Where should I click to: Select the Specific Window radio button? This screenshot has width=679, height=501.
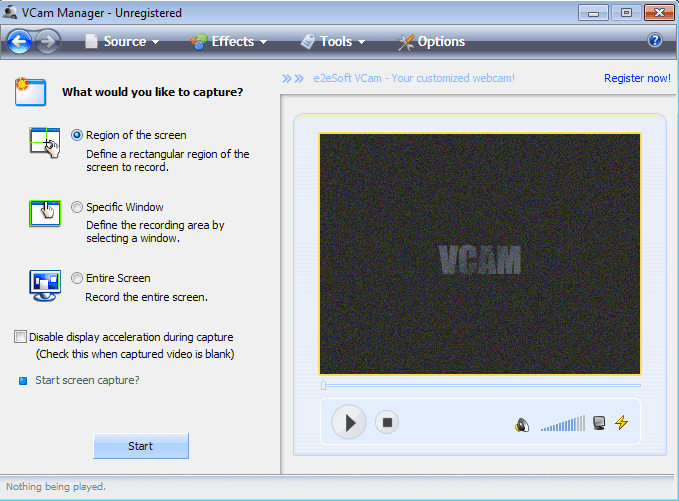click(77, 207)
